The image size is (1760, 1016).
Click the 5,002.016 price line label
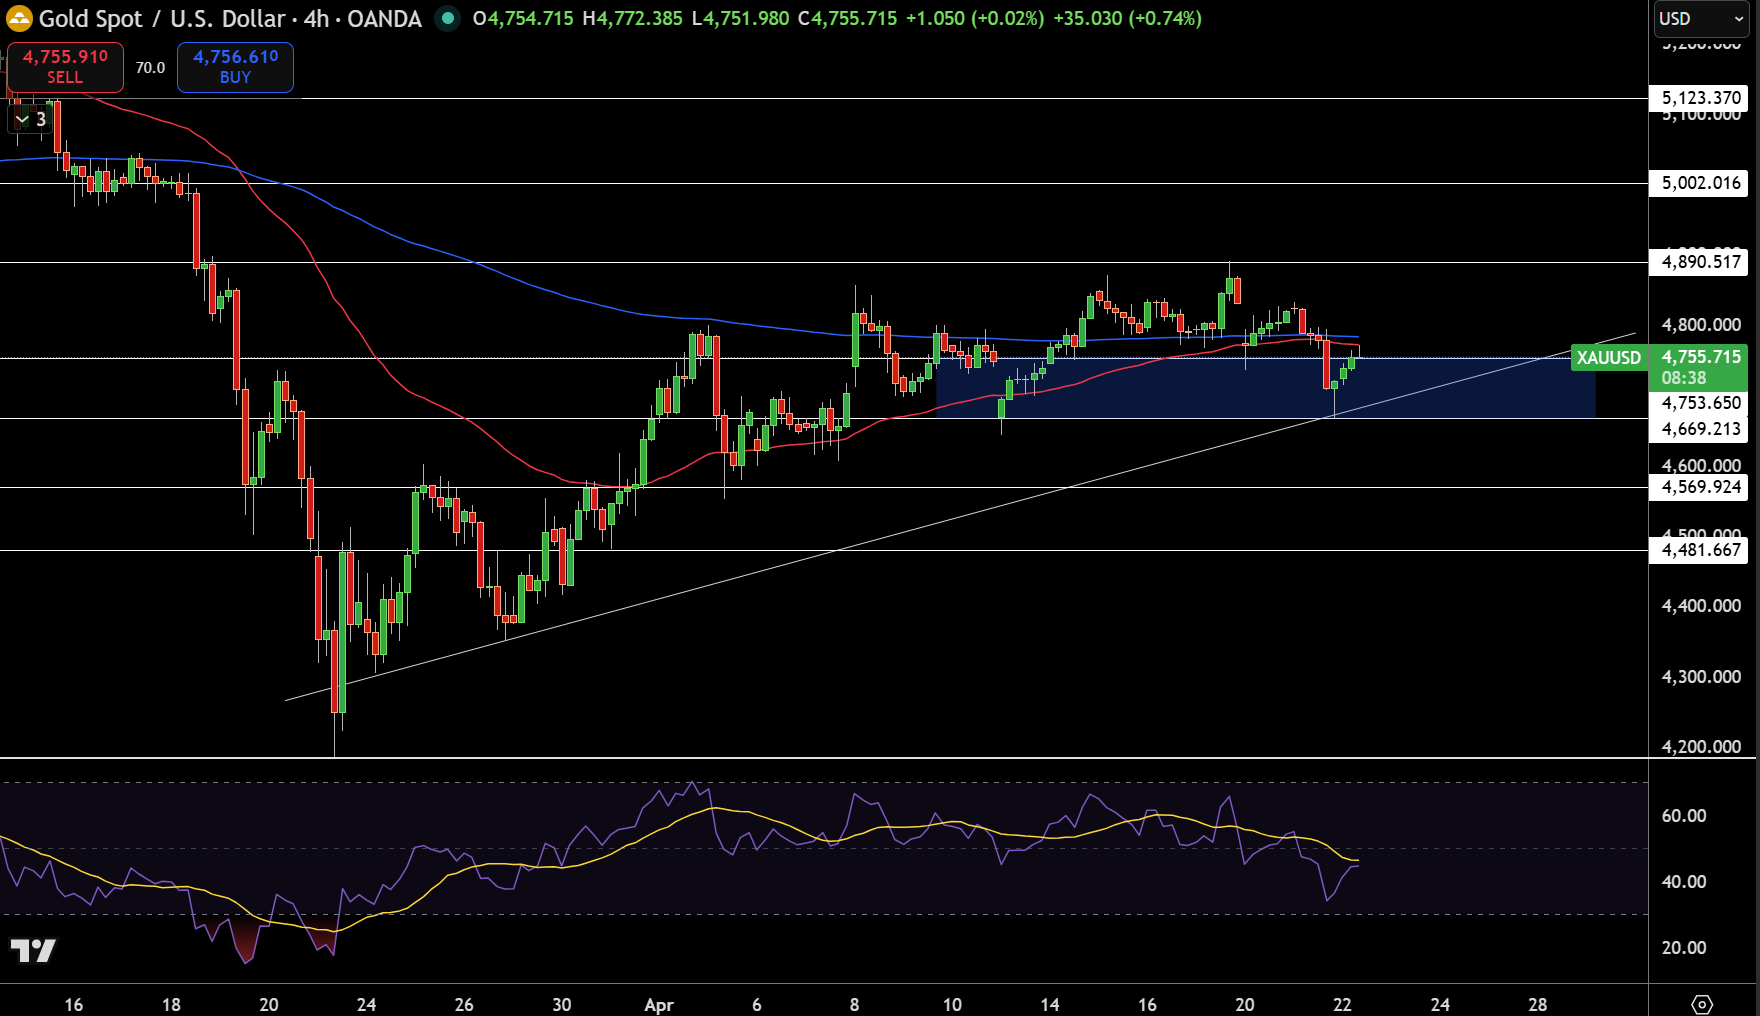coord(1700,183)
